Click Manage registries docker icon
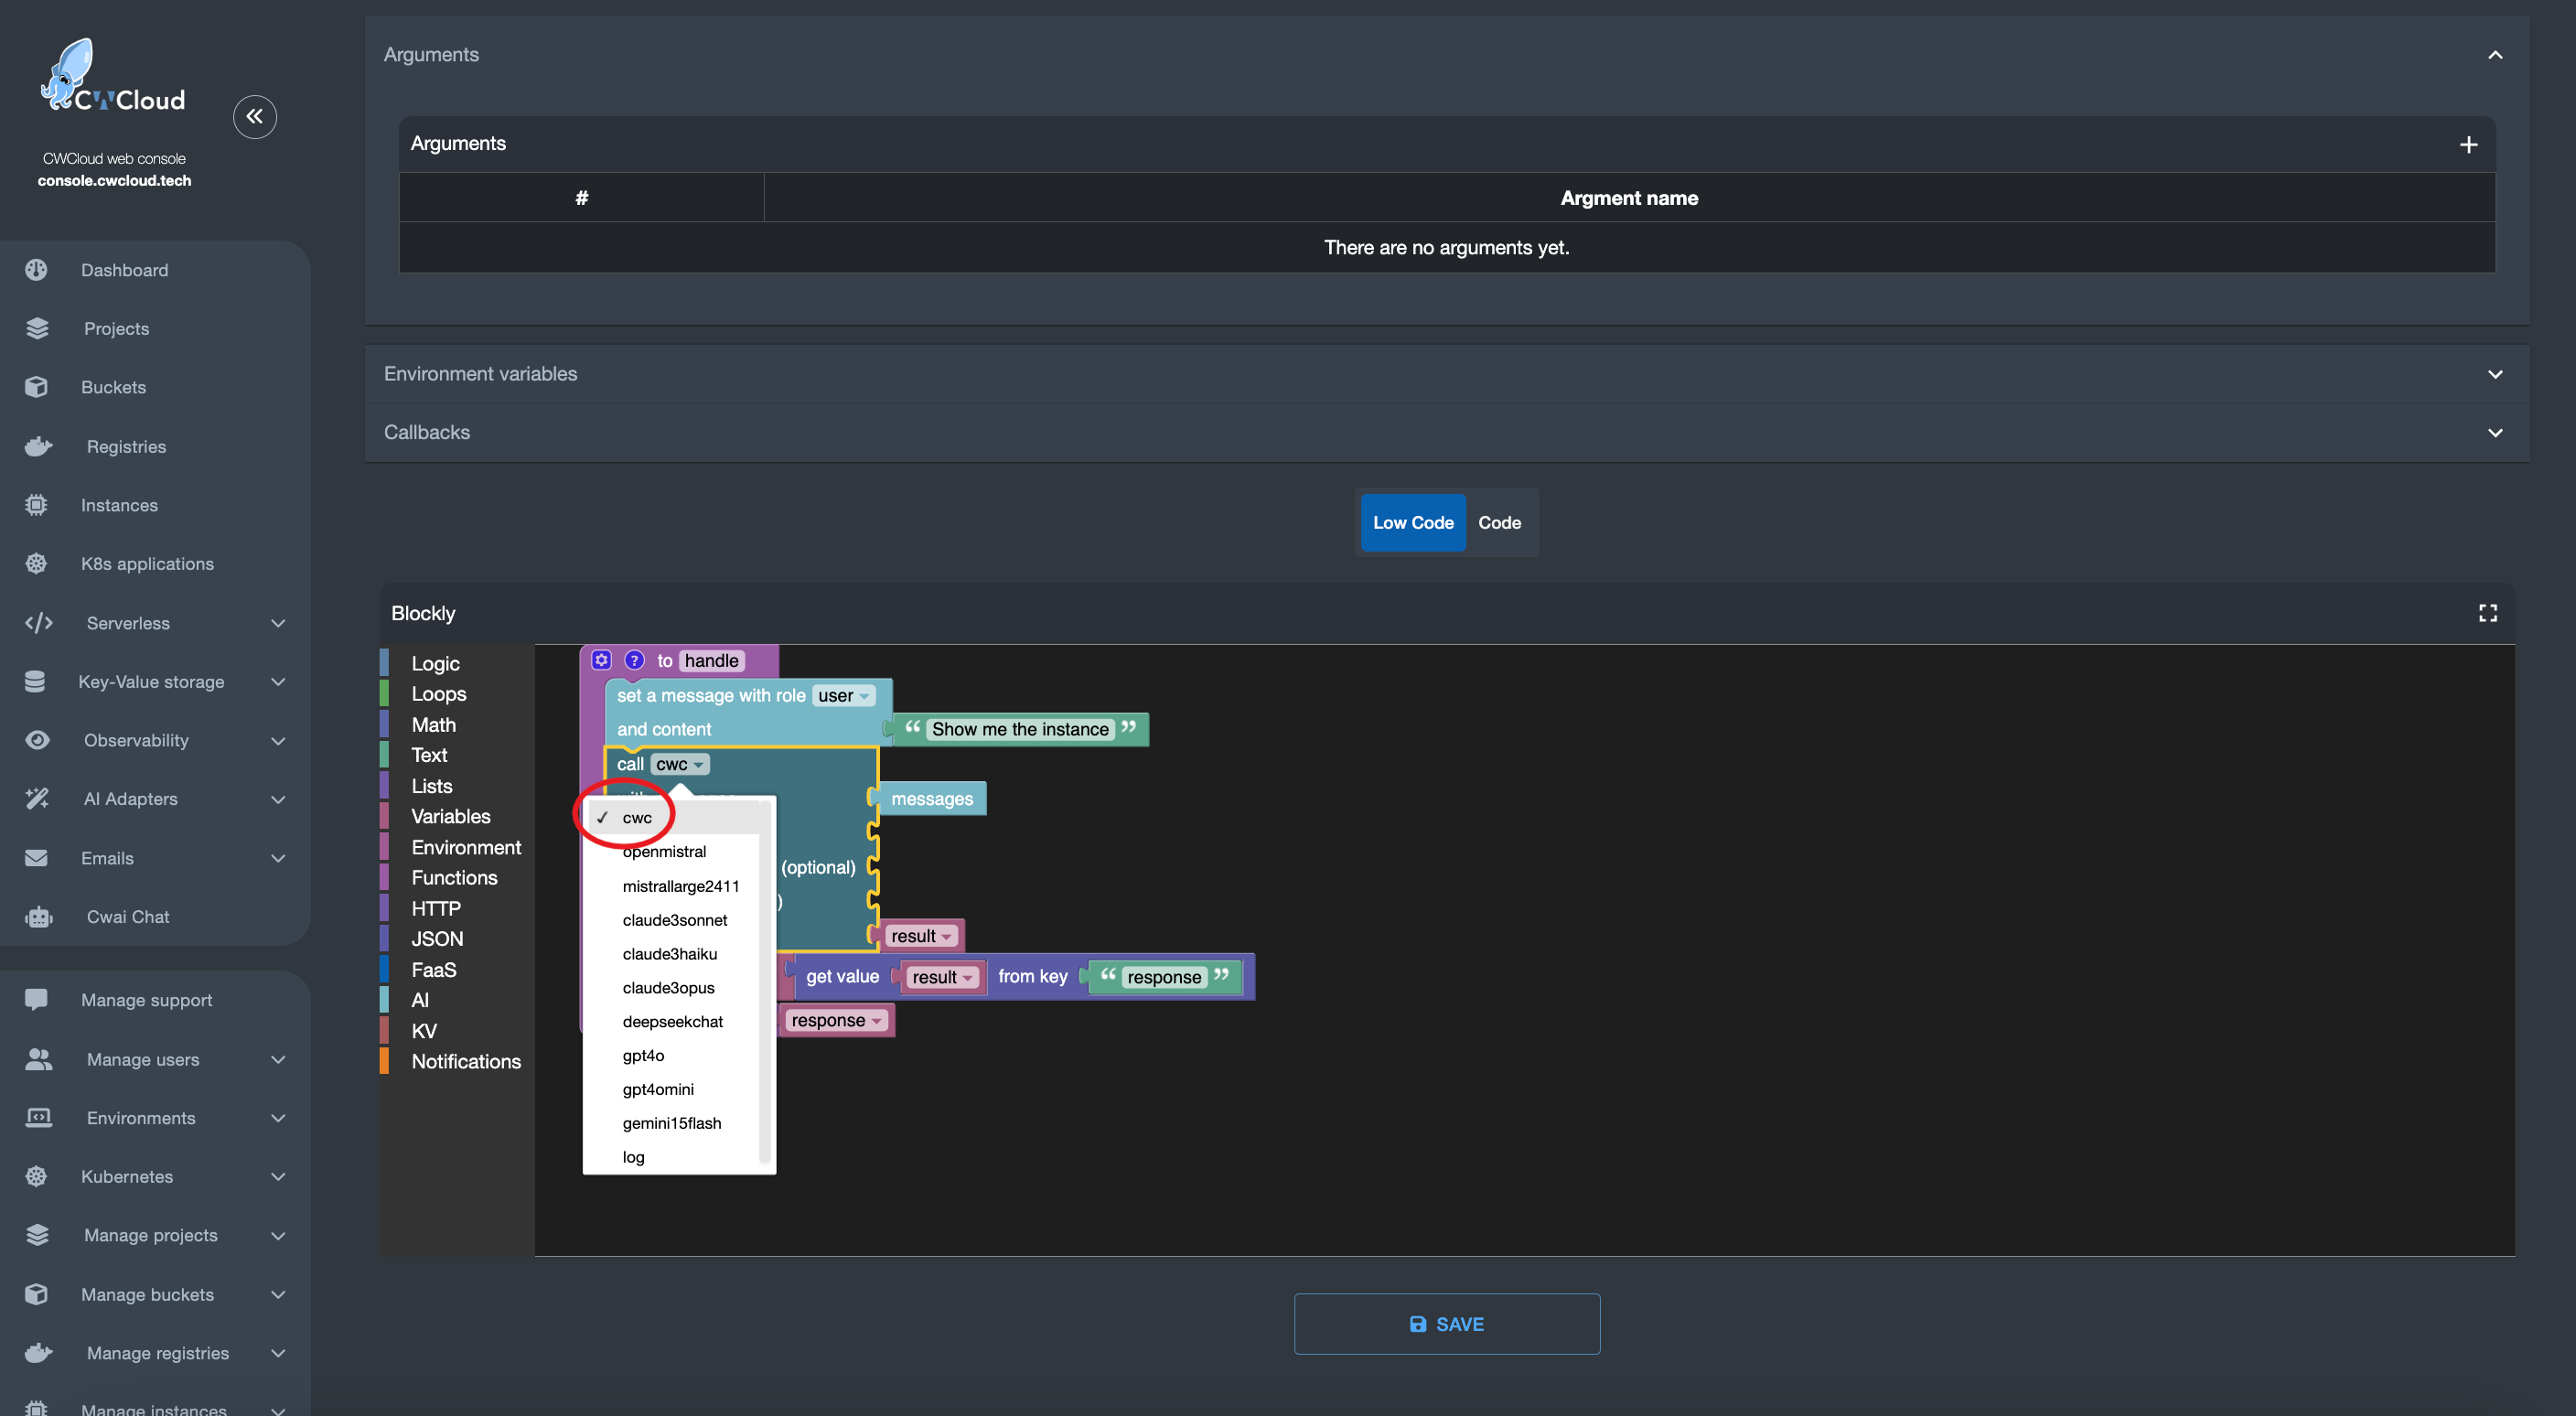Viewport: 2576px width, 1416px height. click(38, 1353)
